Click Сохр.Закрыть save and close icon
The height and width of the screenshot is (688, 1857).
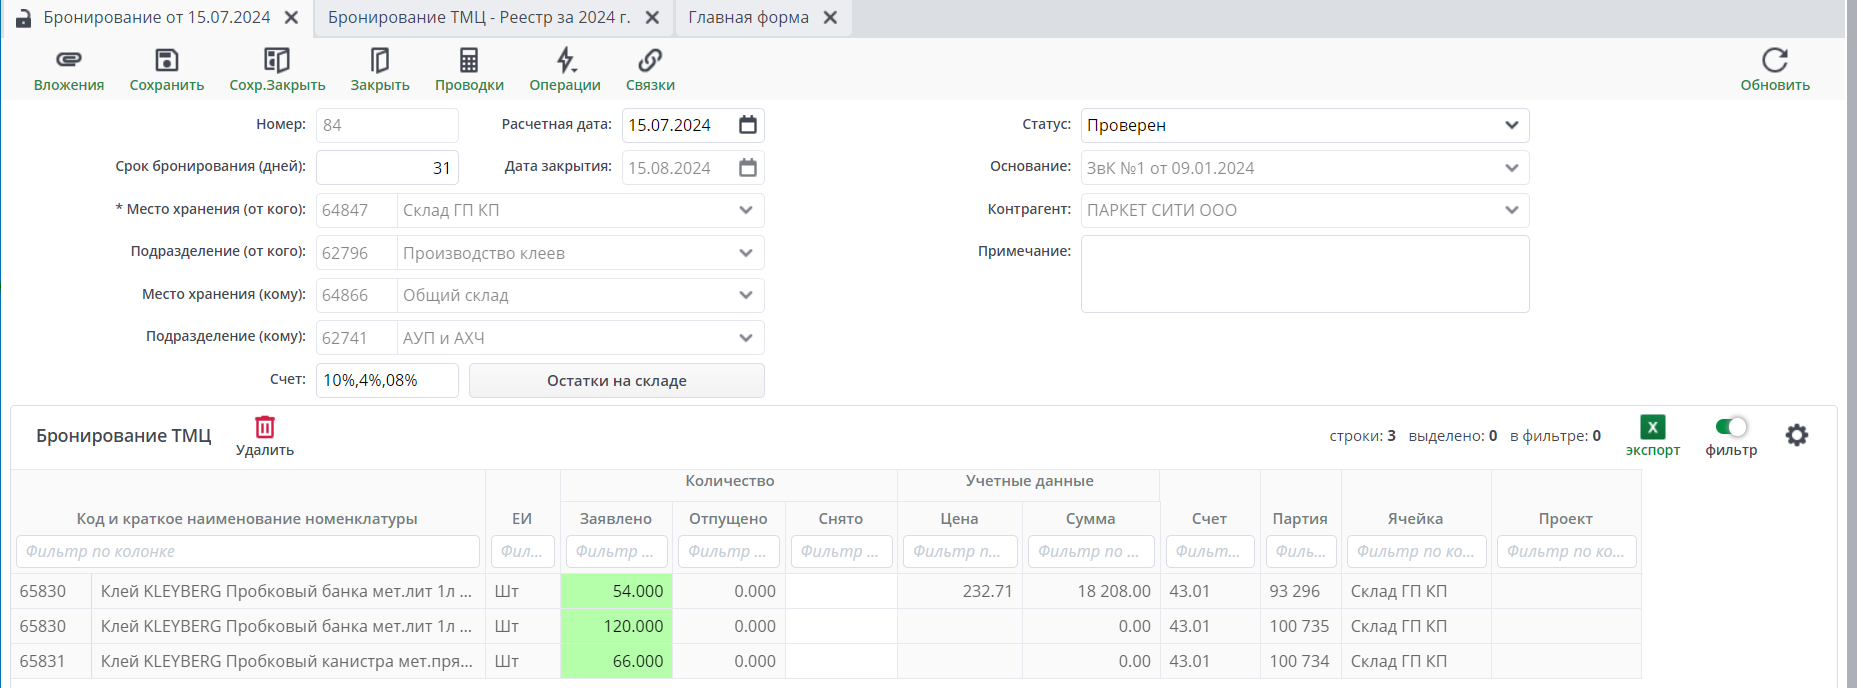277,61
